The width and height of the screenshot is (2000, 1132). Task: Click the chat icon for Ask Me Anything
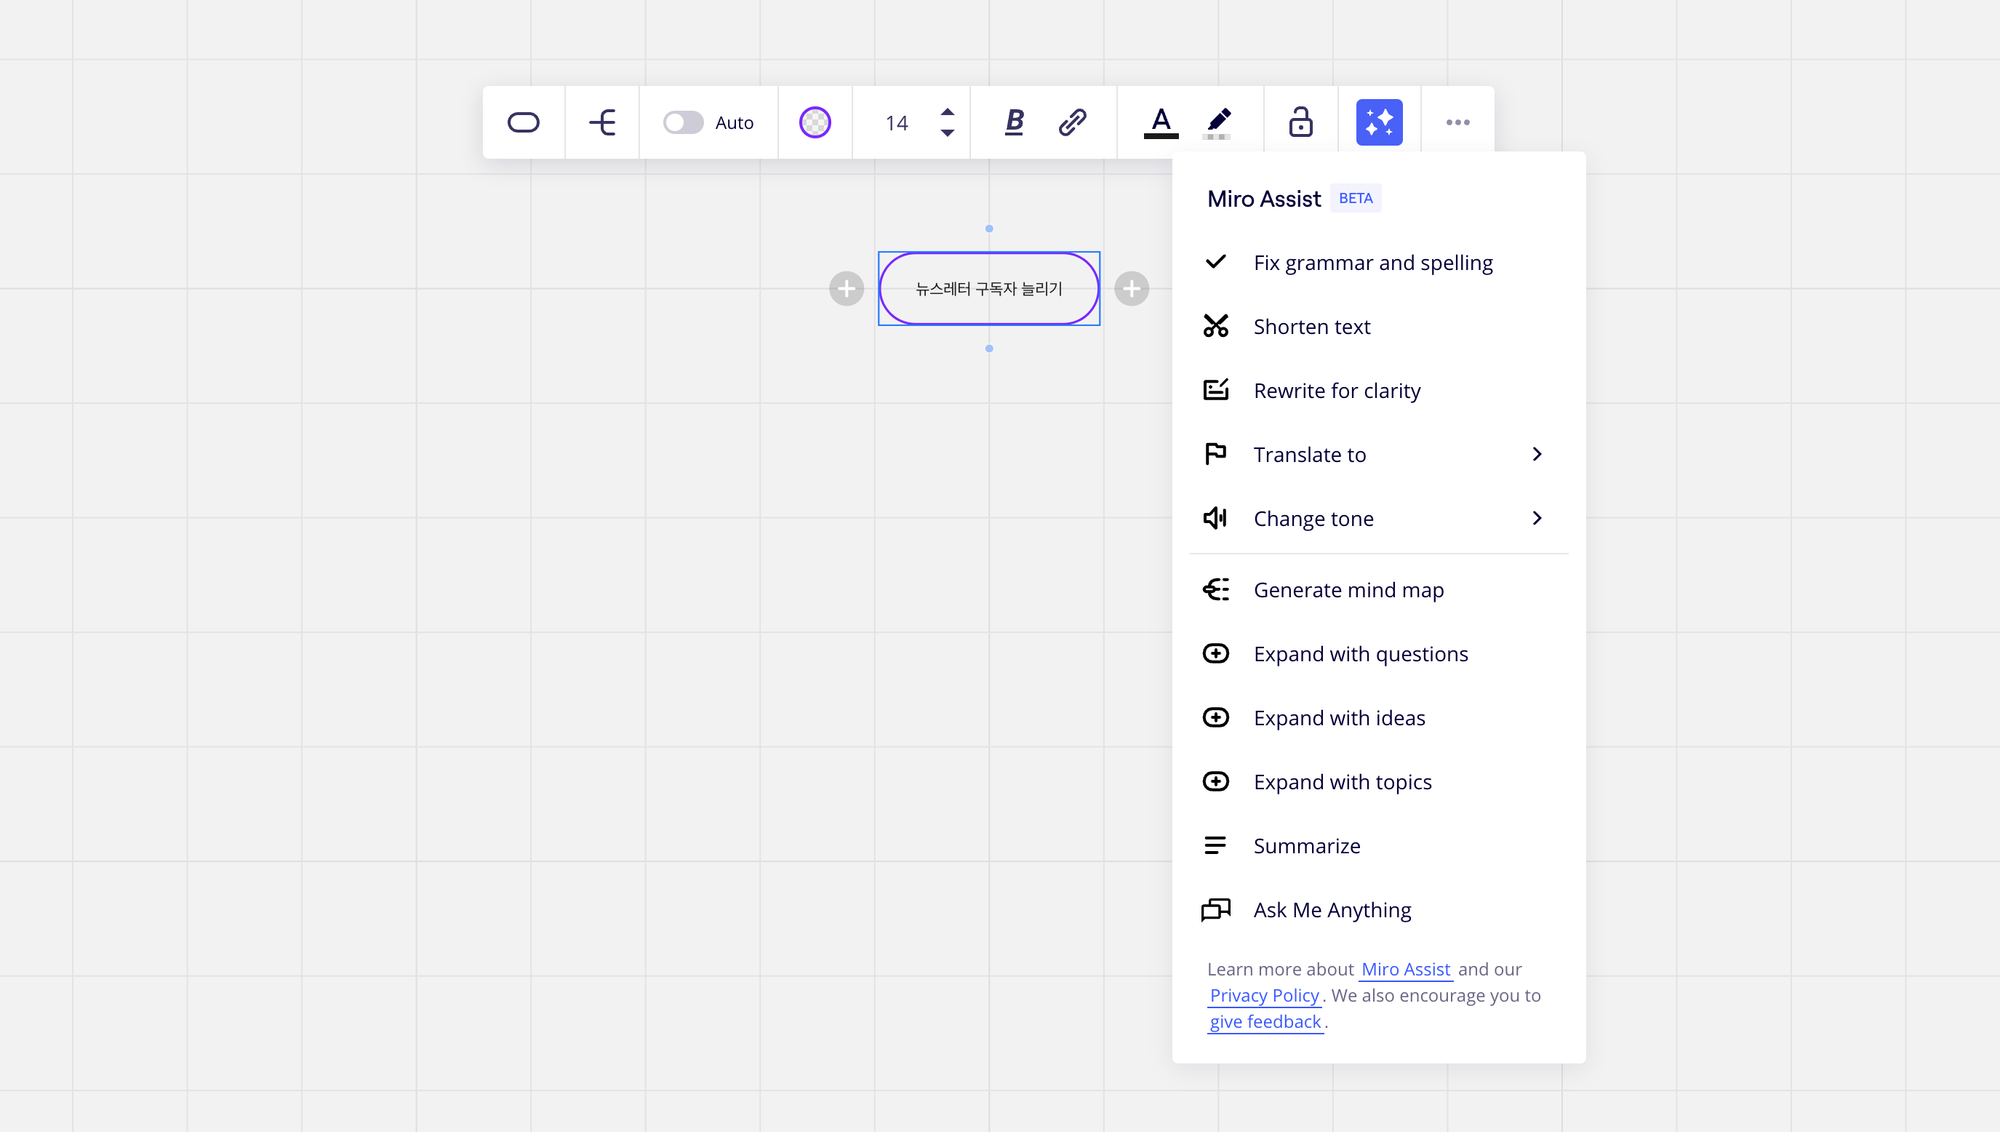tap(1215, 910)
